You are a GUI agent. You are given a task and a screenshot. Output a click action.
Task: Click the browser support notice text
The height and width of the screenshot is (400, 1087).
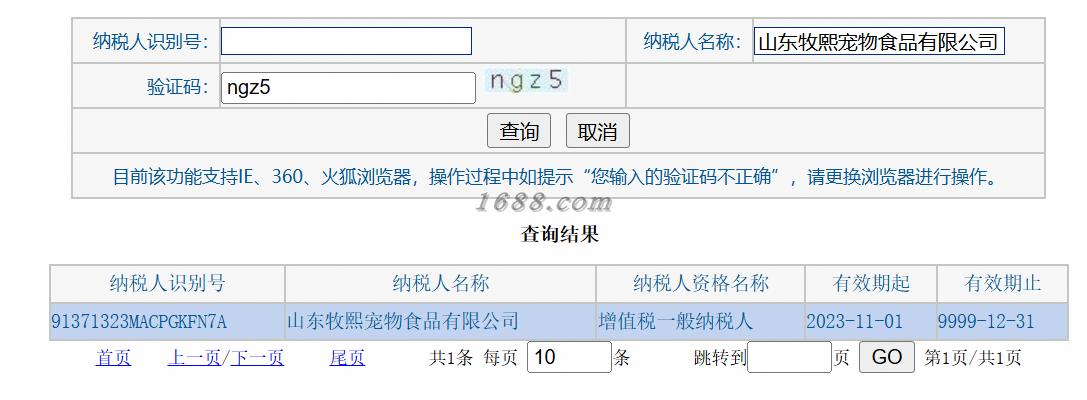pos(557,177)
